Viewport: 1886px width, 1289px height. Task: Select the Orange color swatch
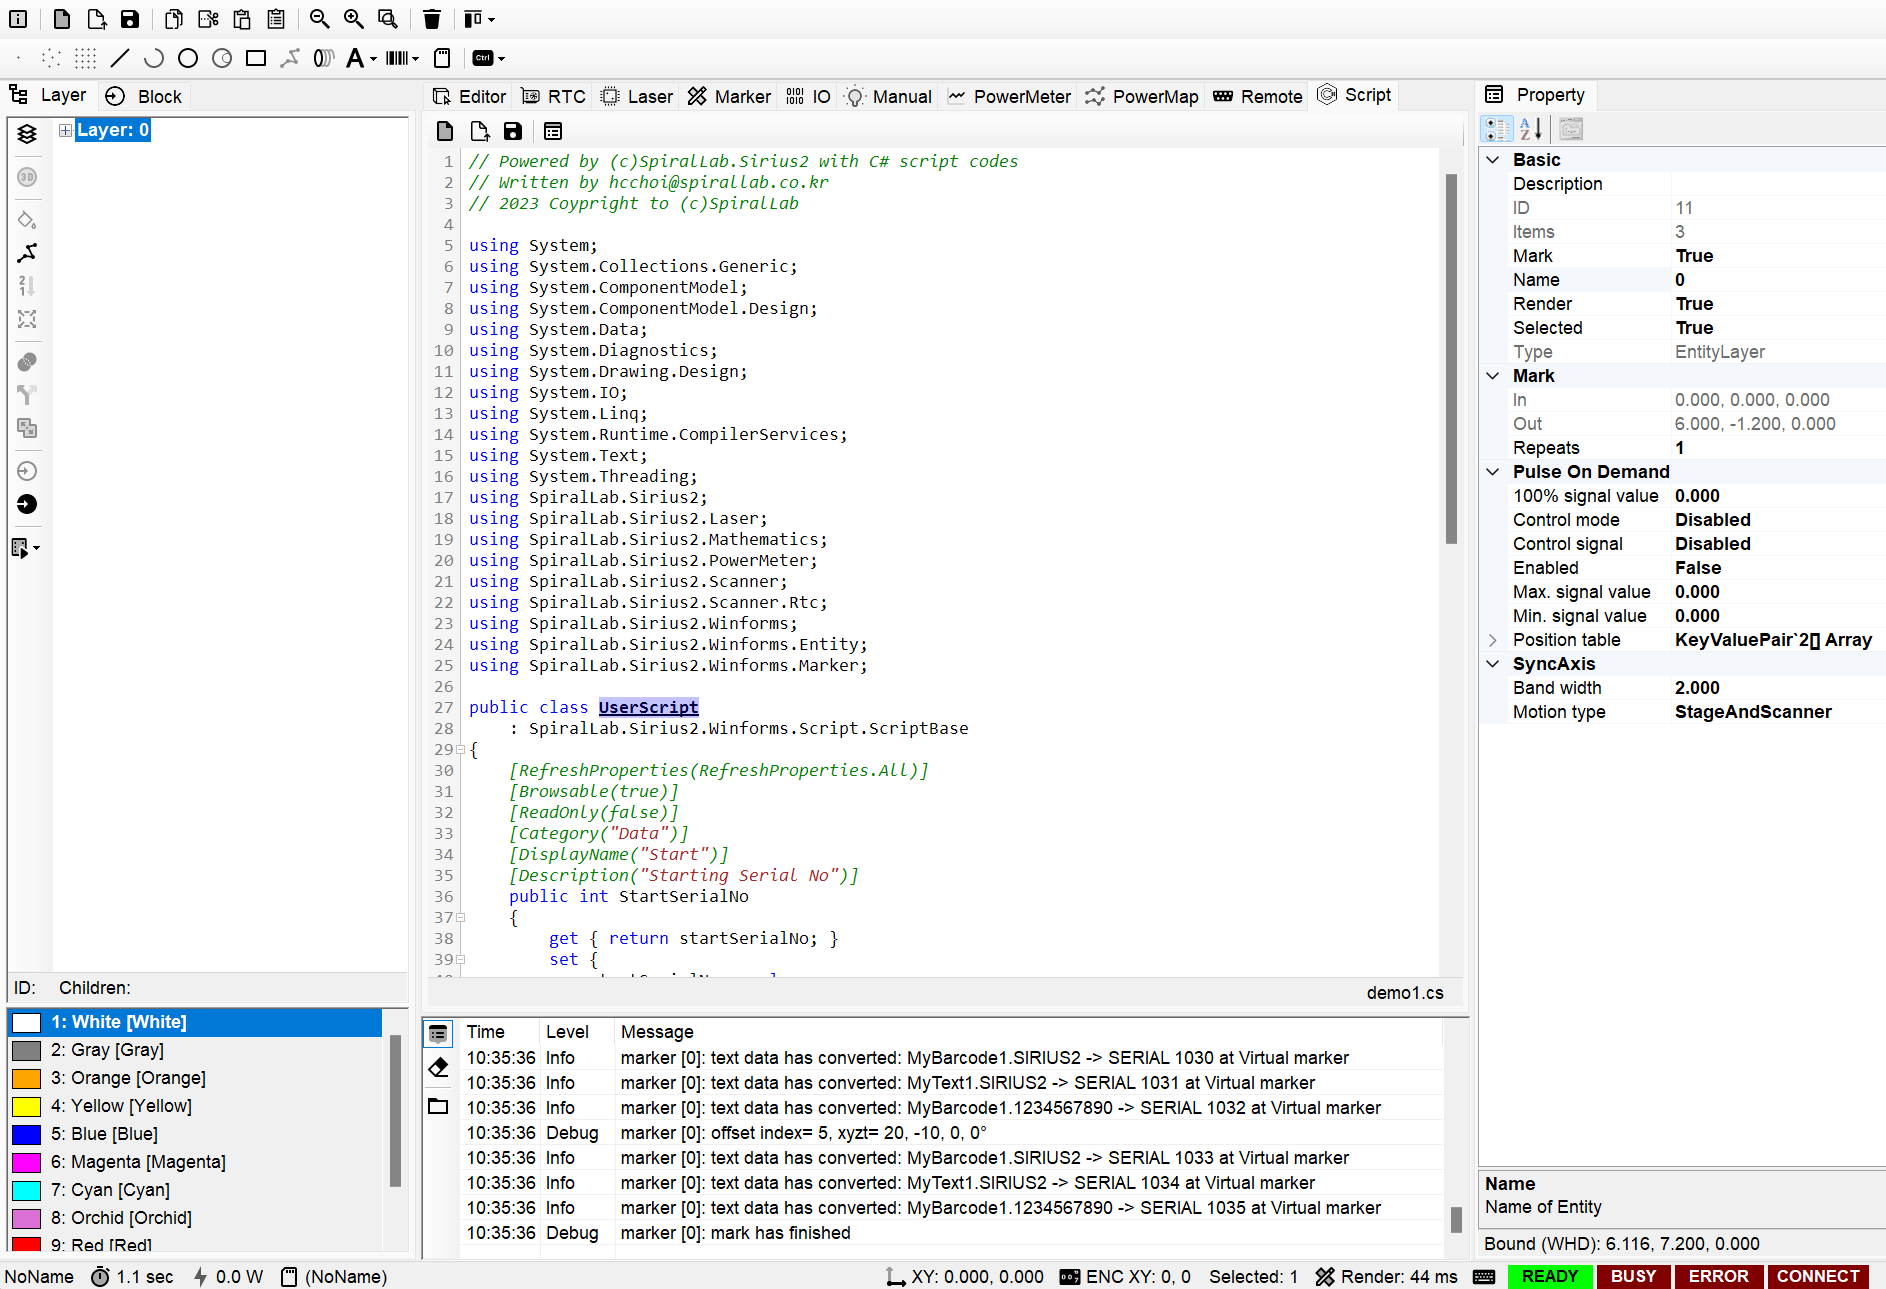pyautogui.click(x=26, y=1078)
